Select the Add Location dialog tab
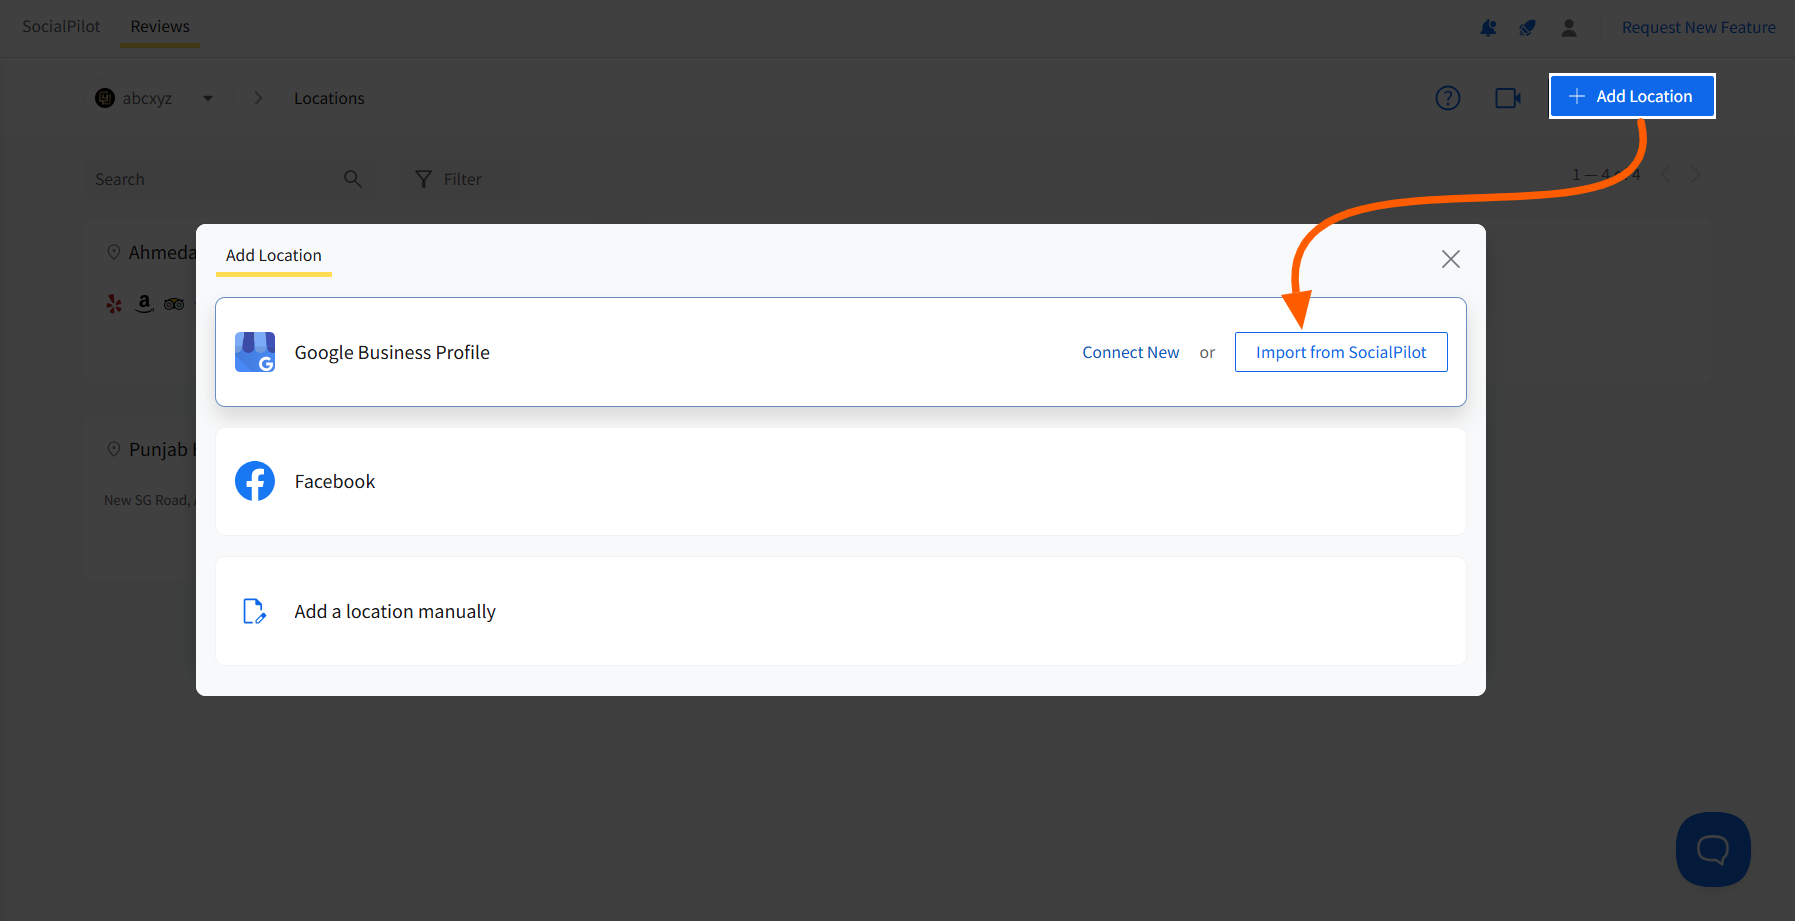 click(x=274, y=256)
